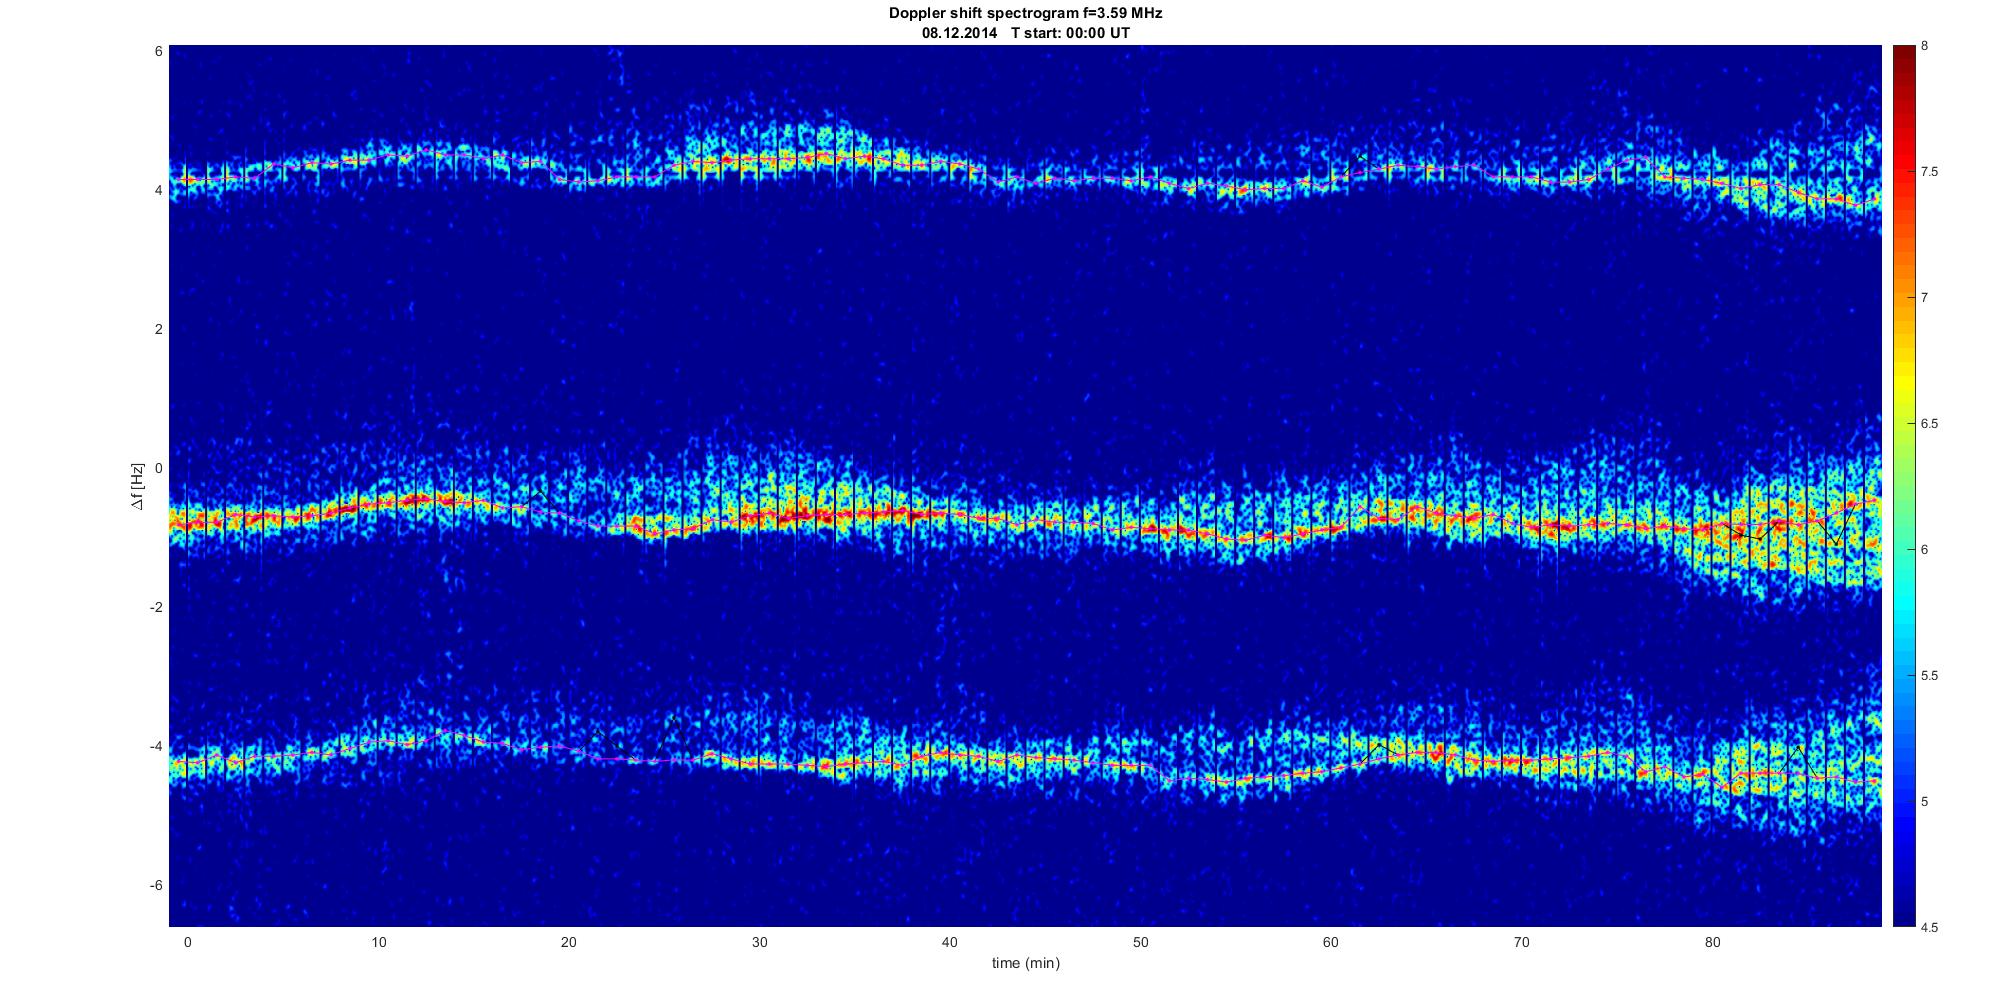Image resolution: width=2000 pixels, height=995 pixels.
Task: Click the yellow region of the colorbar
Action: click(1904, 385)
